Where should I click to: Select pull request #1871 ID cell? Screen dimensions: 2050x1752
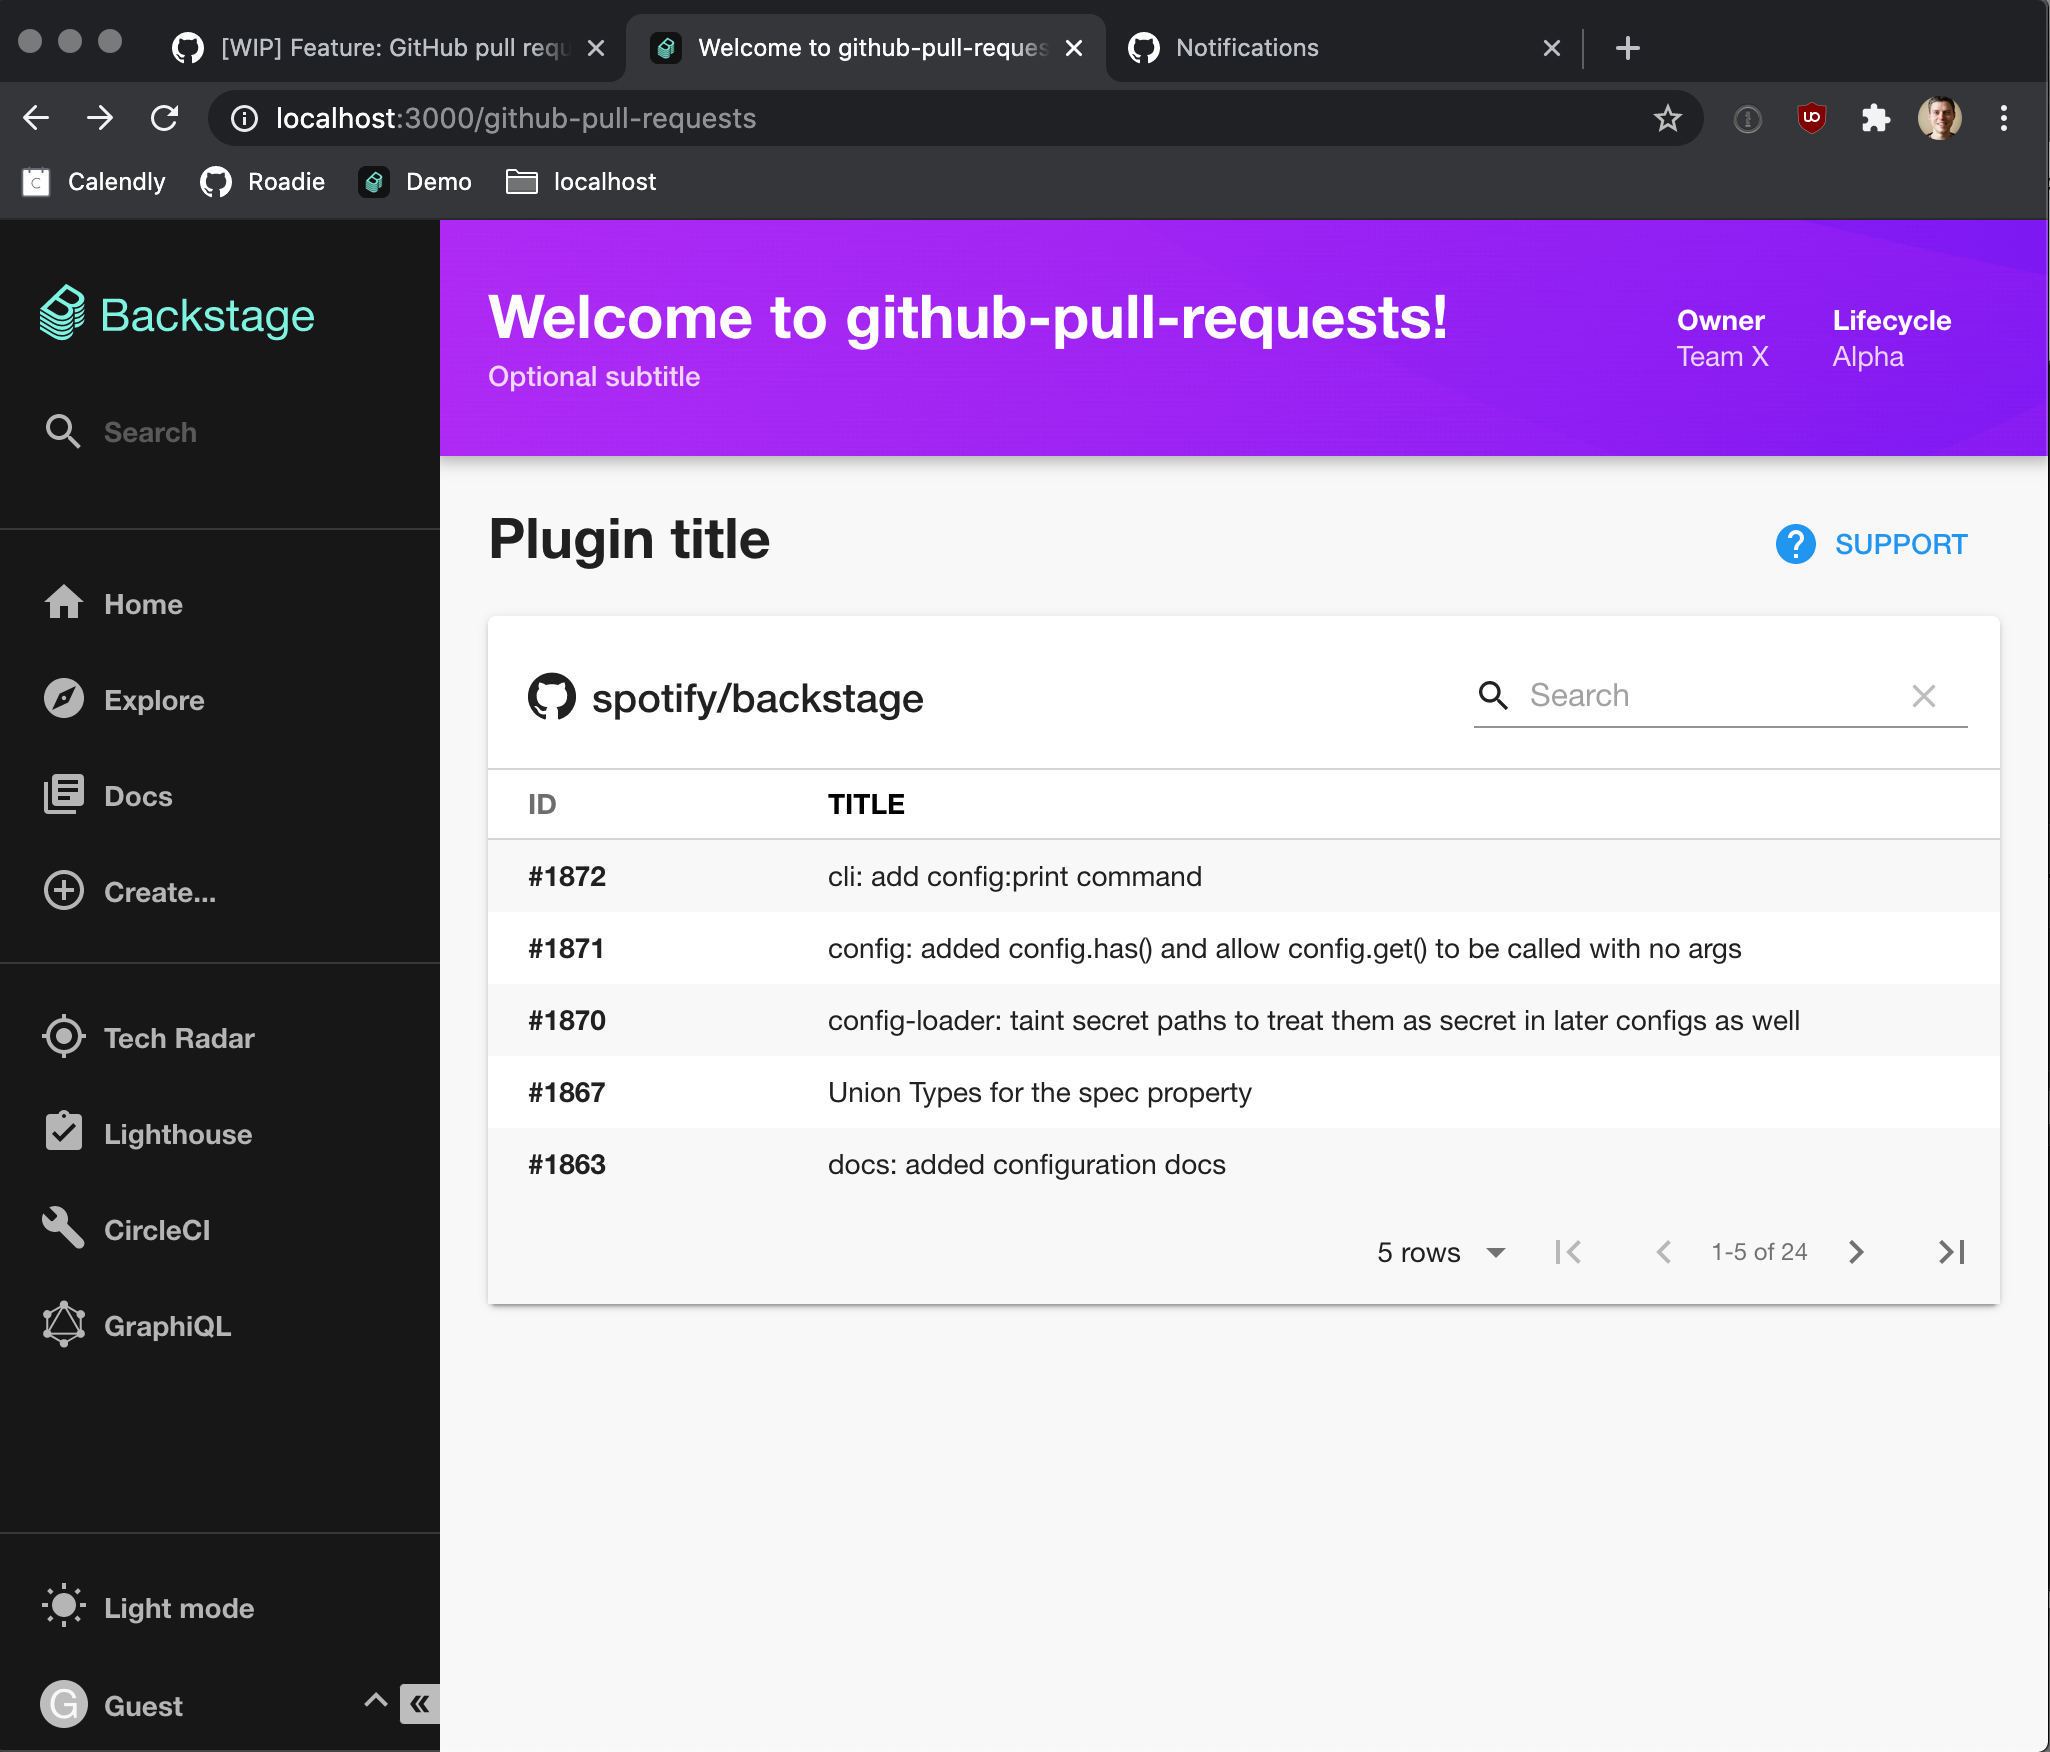pos(566,948)
